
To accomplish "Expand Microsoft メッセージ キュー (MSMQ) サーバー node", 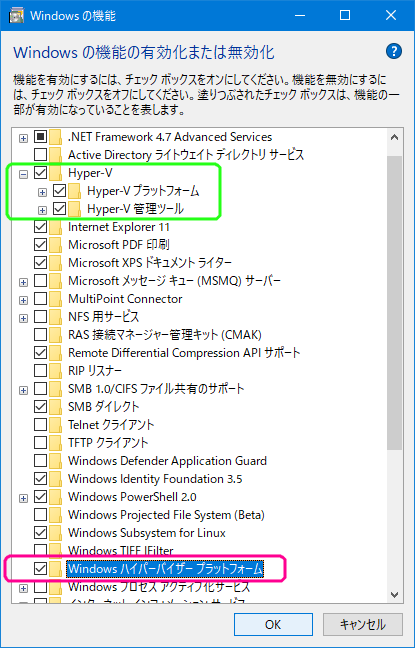I will click(24, 283).
